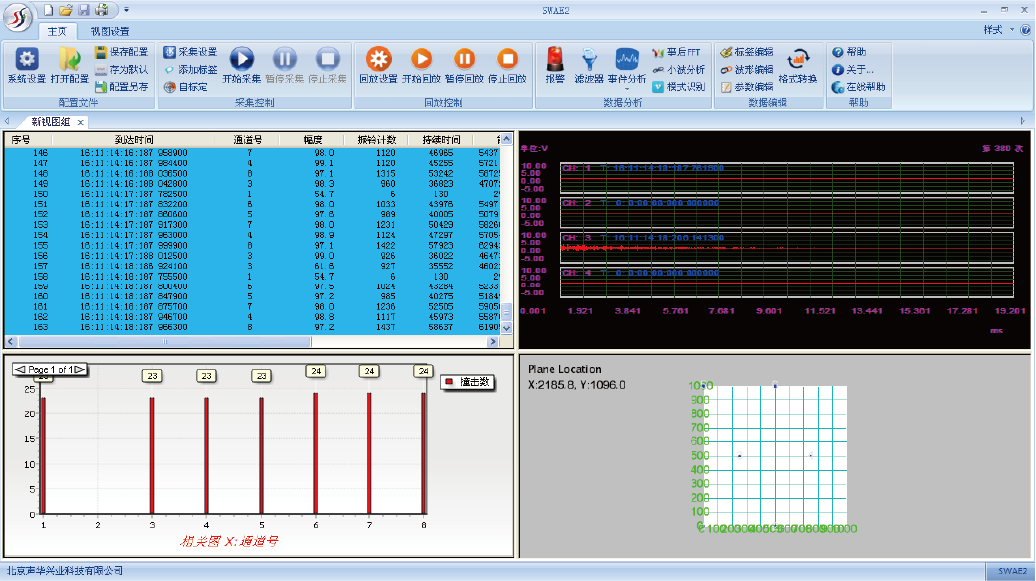This screenshot has height=581, width=1036.
Task: Expand the 样式 style dropdown
Action: point(998,30)
